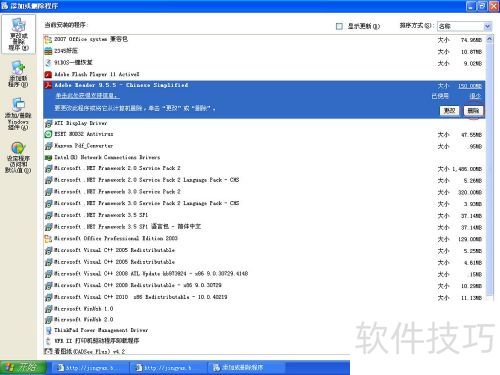This screenshot has width=500, height=375.
Task: Select .NET Framework 3.5 SP1 语言包 - 简体中文
Action: pyautogui.click(x=264, y=227)
